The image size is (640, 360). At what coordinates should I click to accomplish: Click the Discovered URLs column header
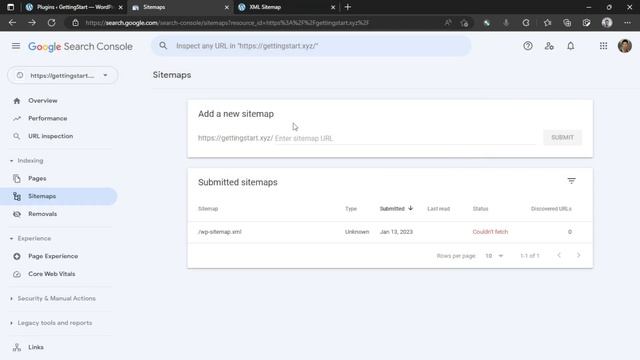pos(551,209)
